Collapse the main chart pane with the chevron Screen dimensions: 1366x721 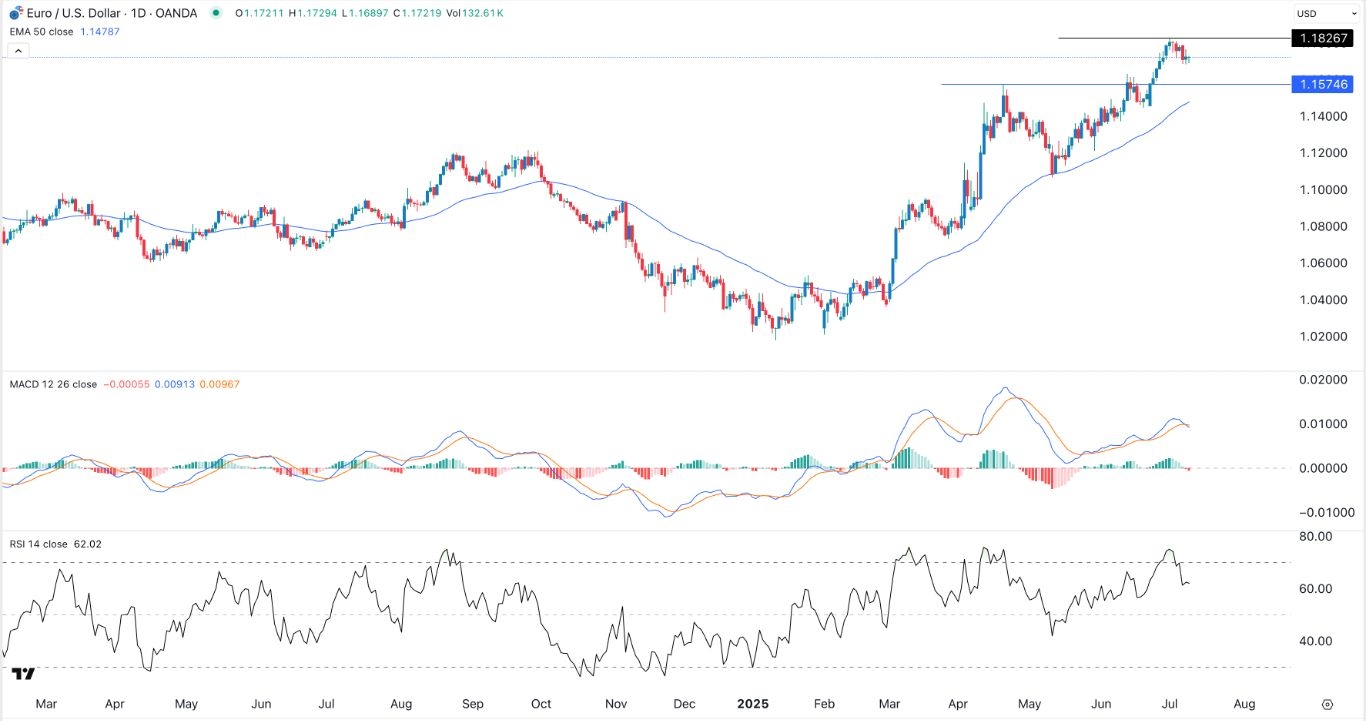click(x=17, y=50)
